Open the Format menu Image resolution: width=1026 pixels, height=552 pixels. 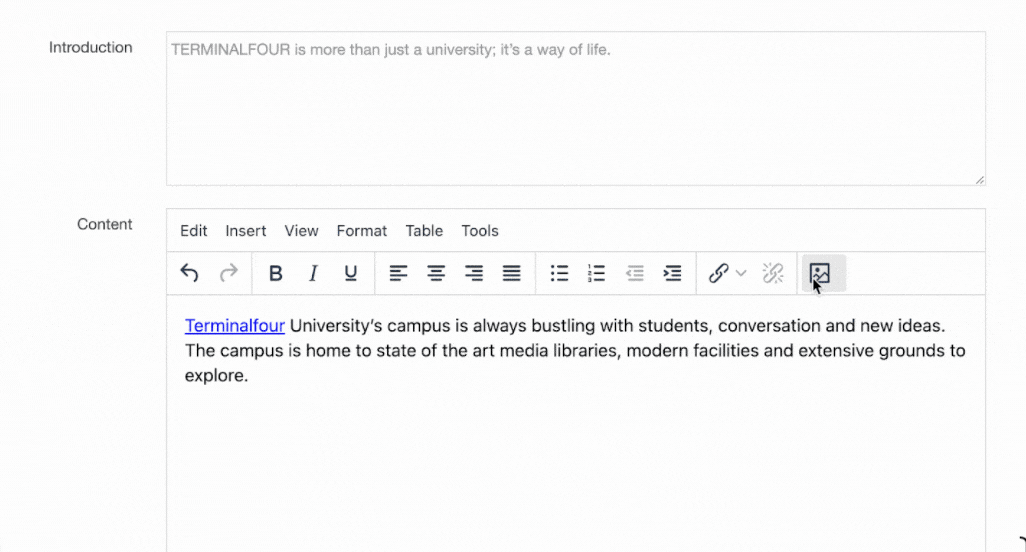[x=361, y=231]
